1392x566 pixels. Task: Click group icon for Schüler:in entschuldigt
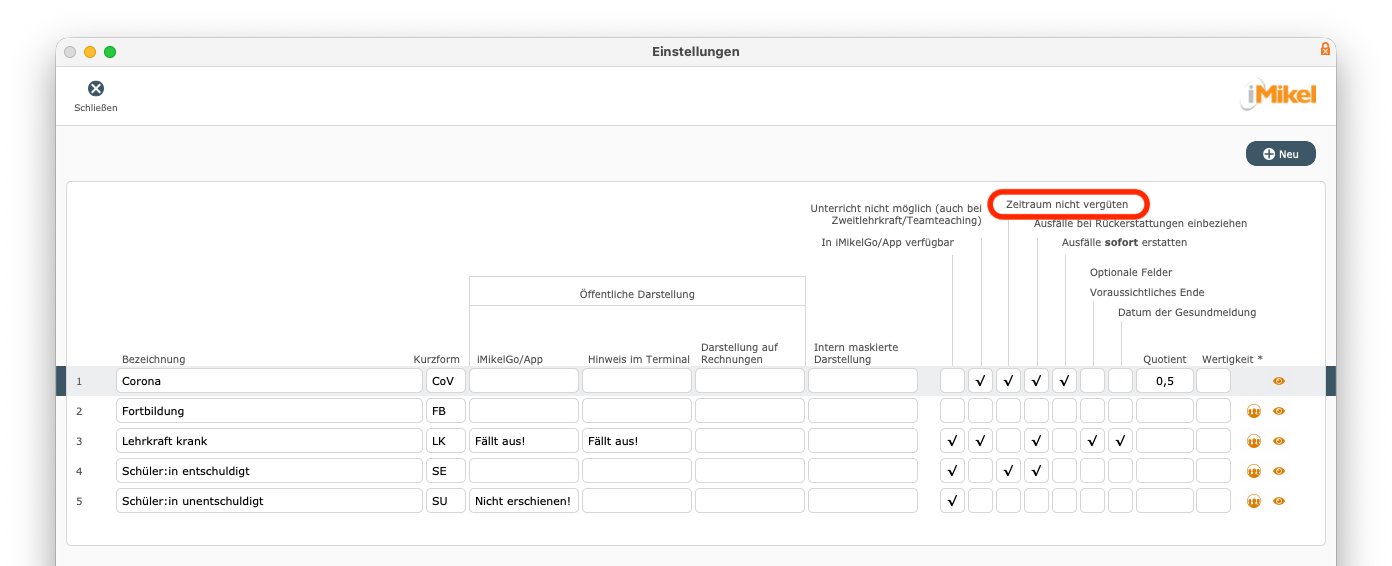pos(1254,471)
